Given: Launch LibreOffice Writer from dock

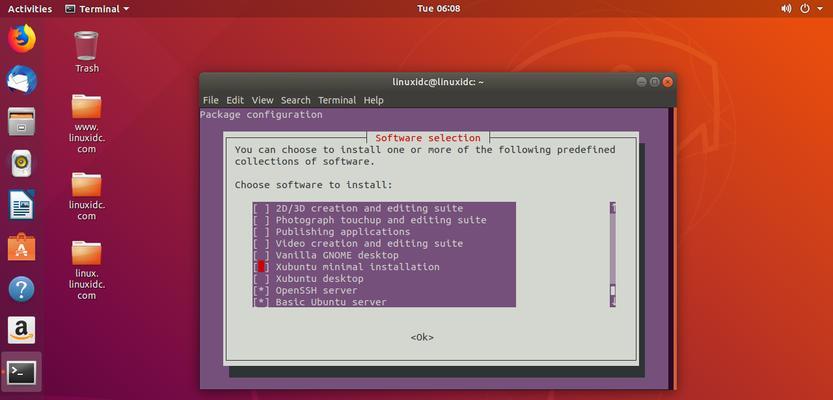Looking at the screenshot, I should (21, 205).
